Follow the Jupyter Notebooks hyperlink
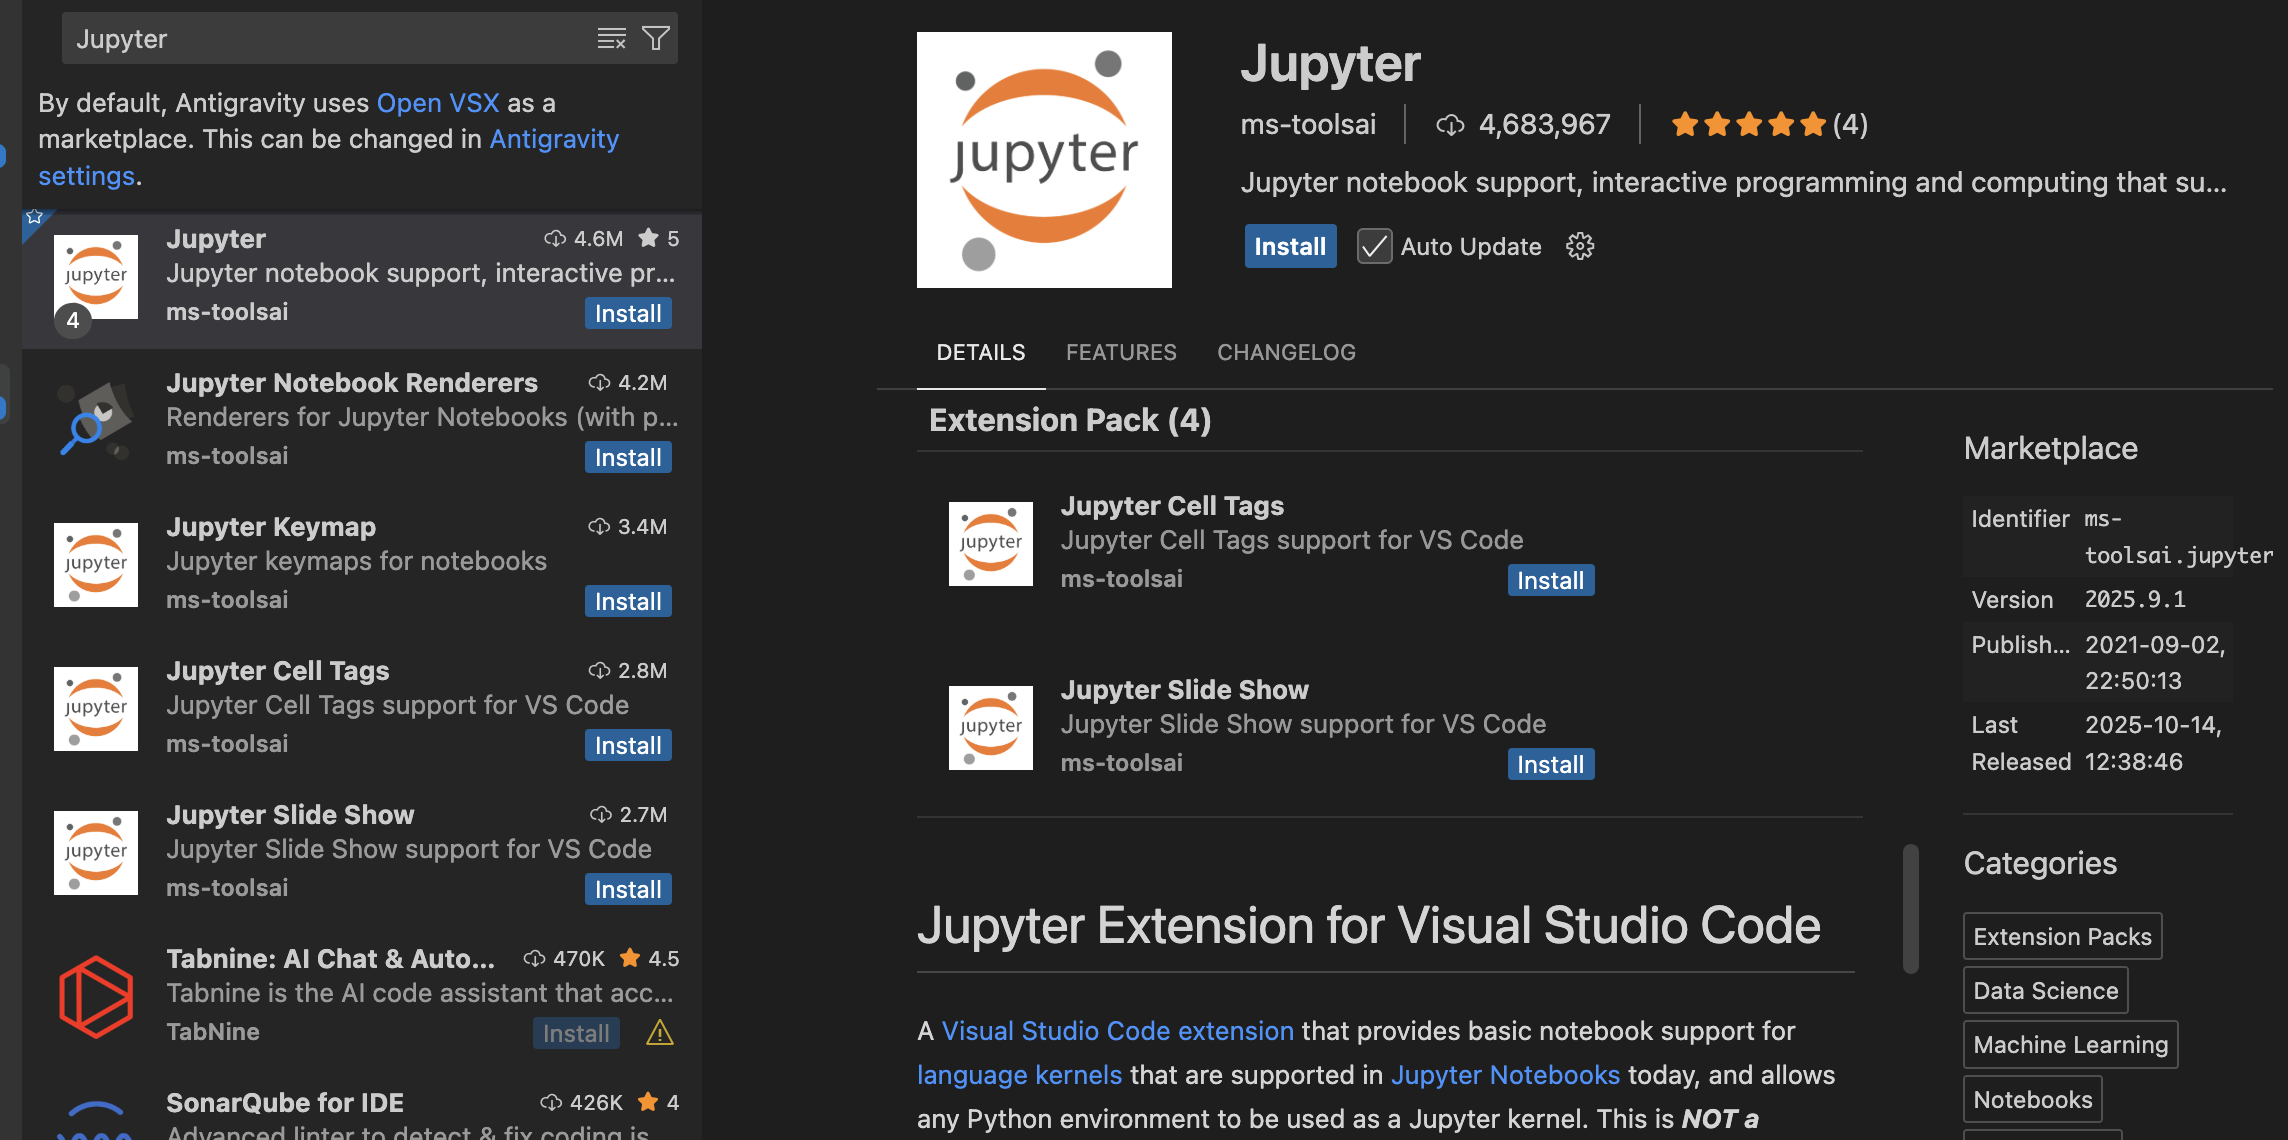This screenshot has height=1140, width=2288. coord(1504,1075)
